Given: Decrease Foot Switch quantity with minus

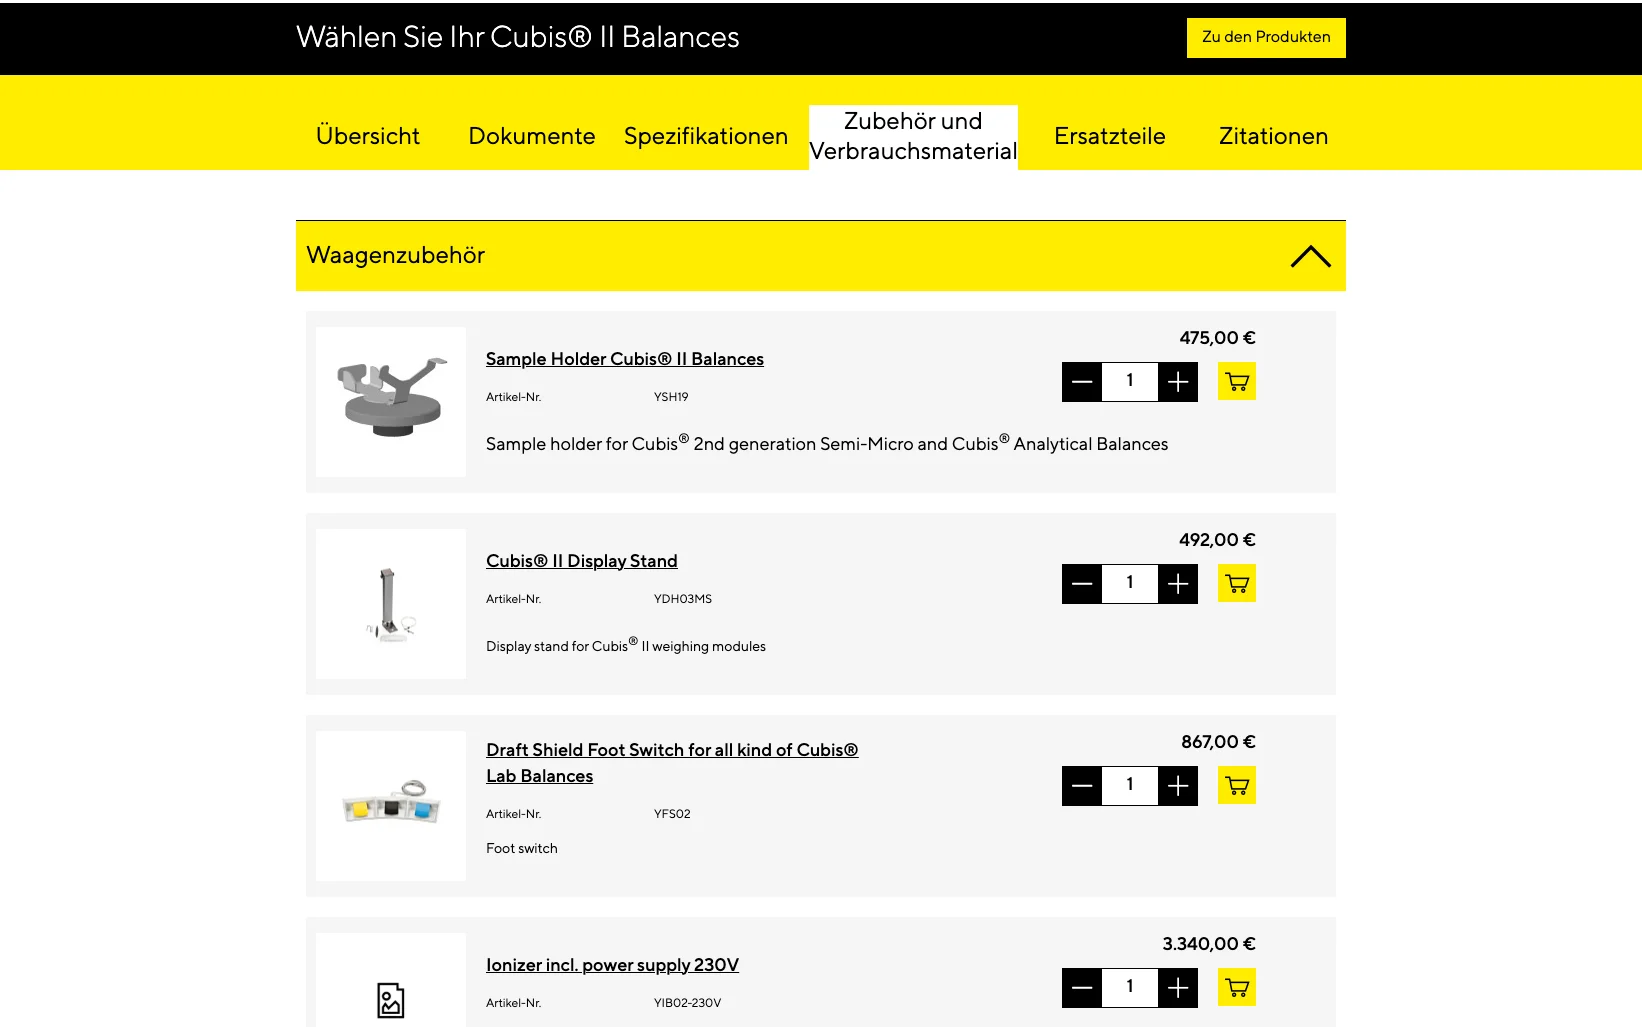Looking at the screenshot, I should point(1082,785).
